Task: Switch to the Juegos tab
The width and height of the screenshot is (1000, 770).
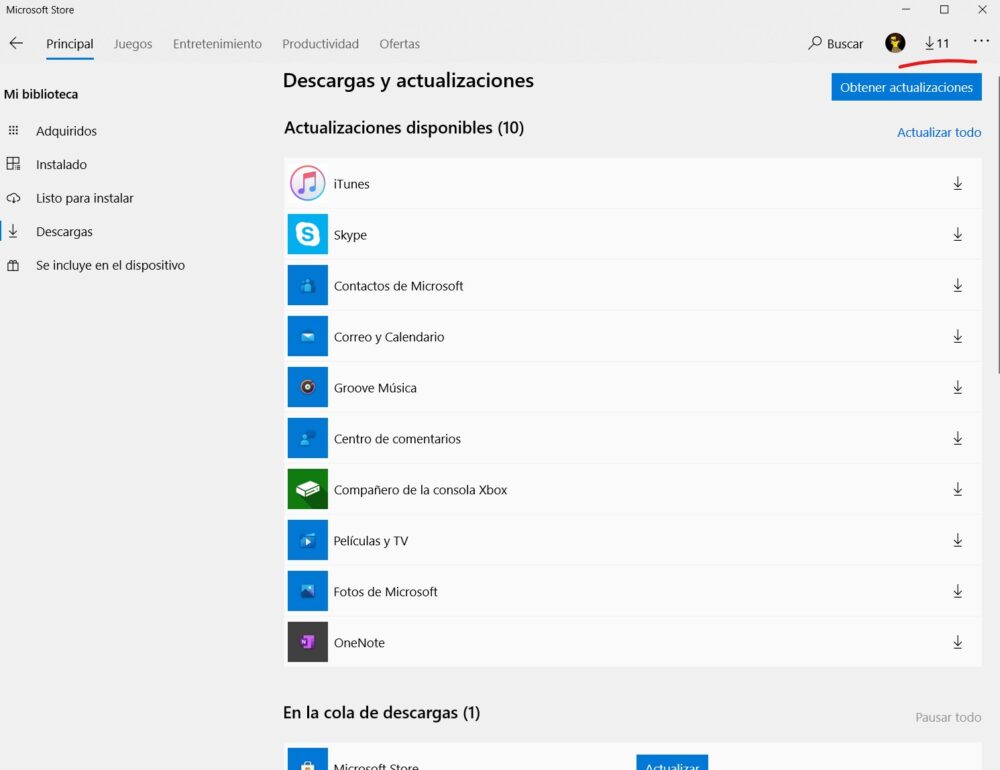Action: 132,44
